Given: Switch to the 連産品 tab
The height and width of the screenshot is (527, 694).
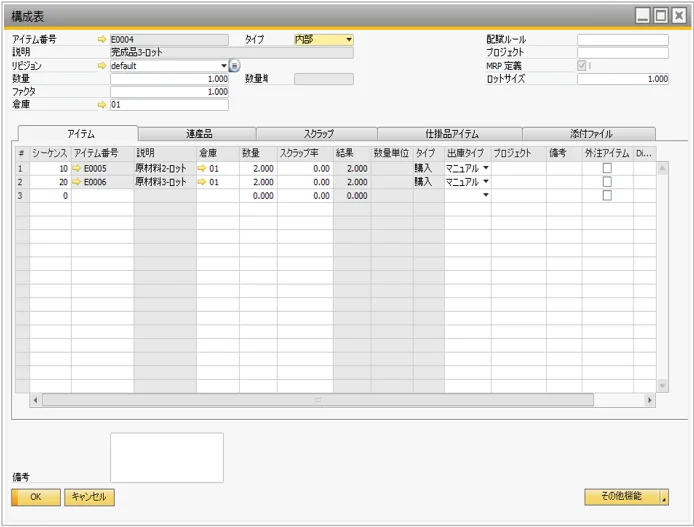Looking at the screenshot, I should [x=198, y=134].
